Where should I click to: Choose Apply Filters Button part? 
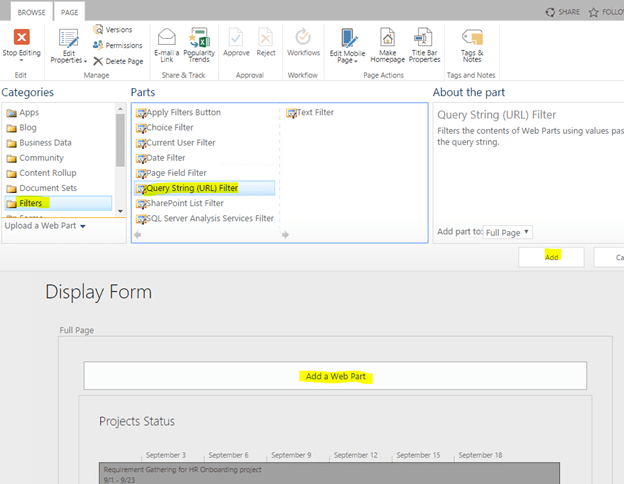click(178, 113)
